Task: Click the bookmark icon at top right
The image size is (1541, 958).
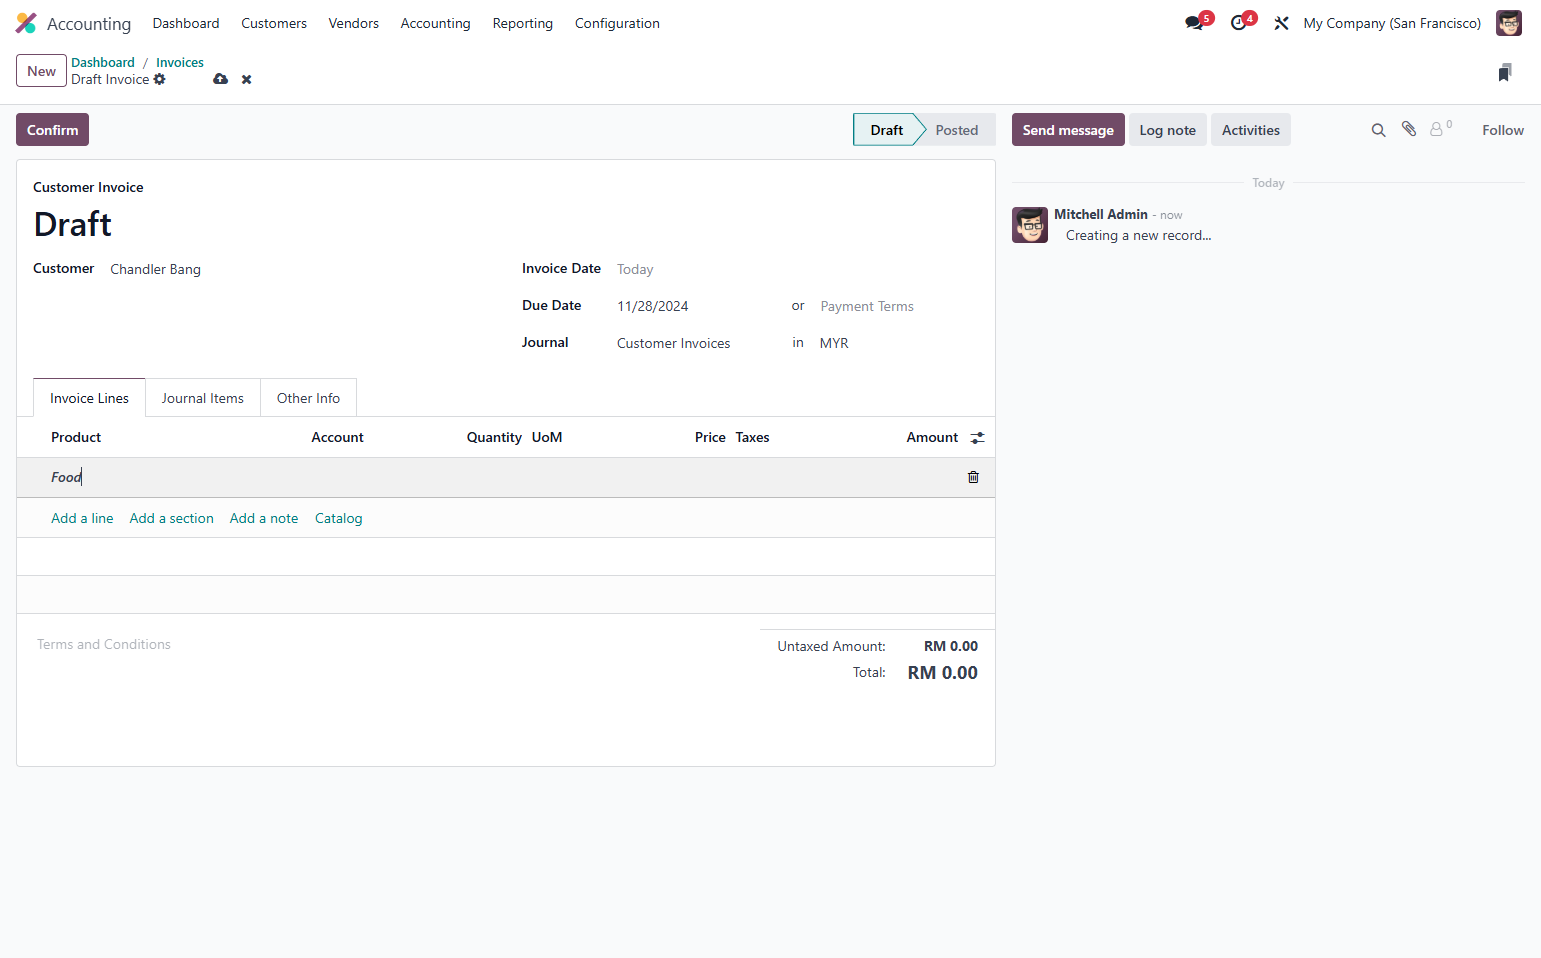Action: [1505, 72]
